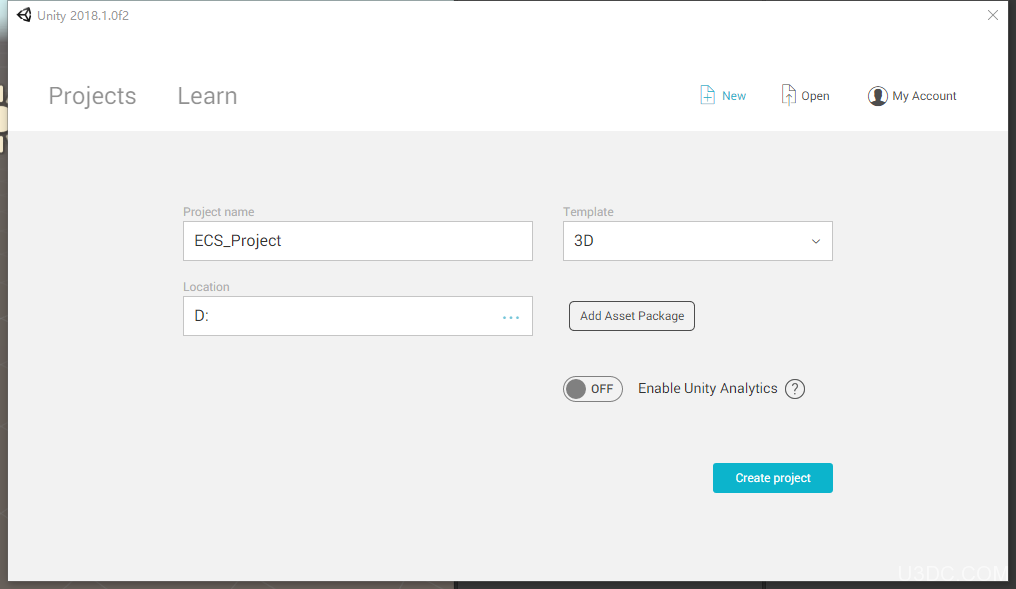Click the Open project file icon

(788, 95)
